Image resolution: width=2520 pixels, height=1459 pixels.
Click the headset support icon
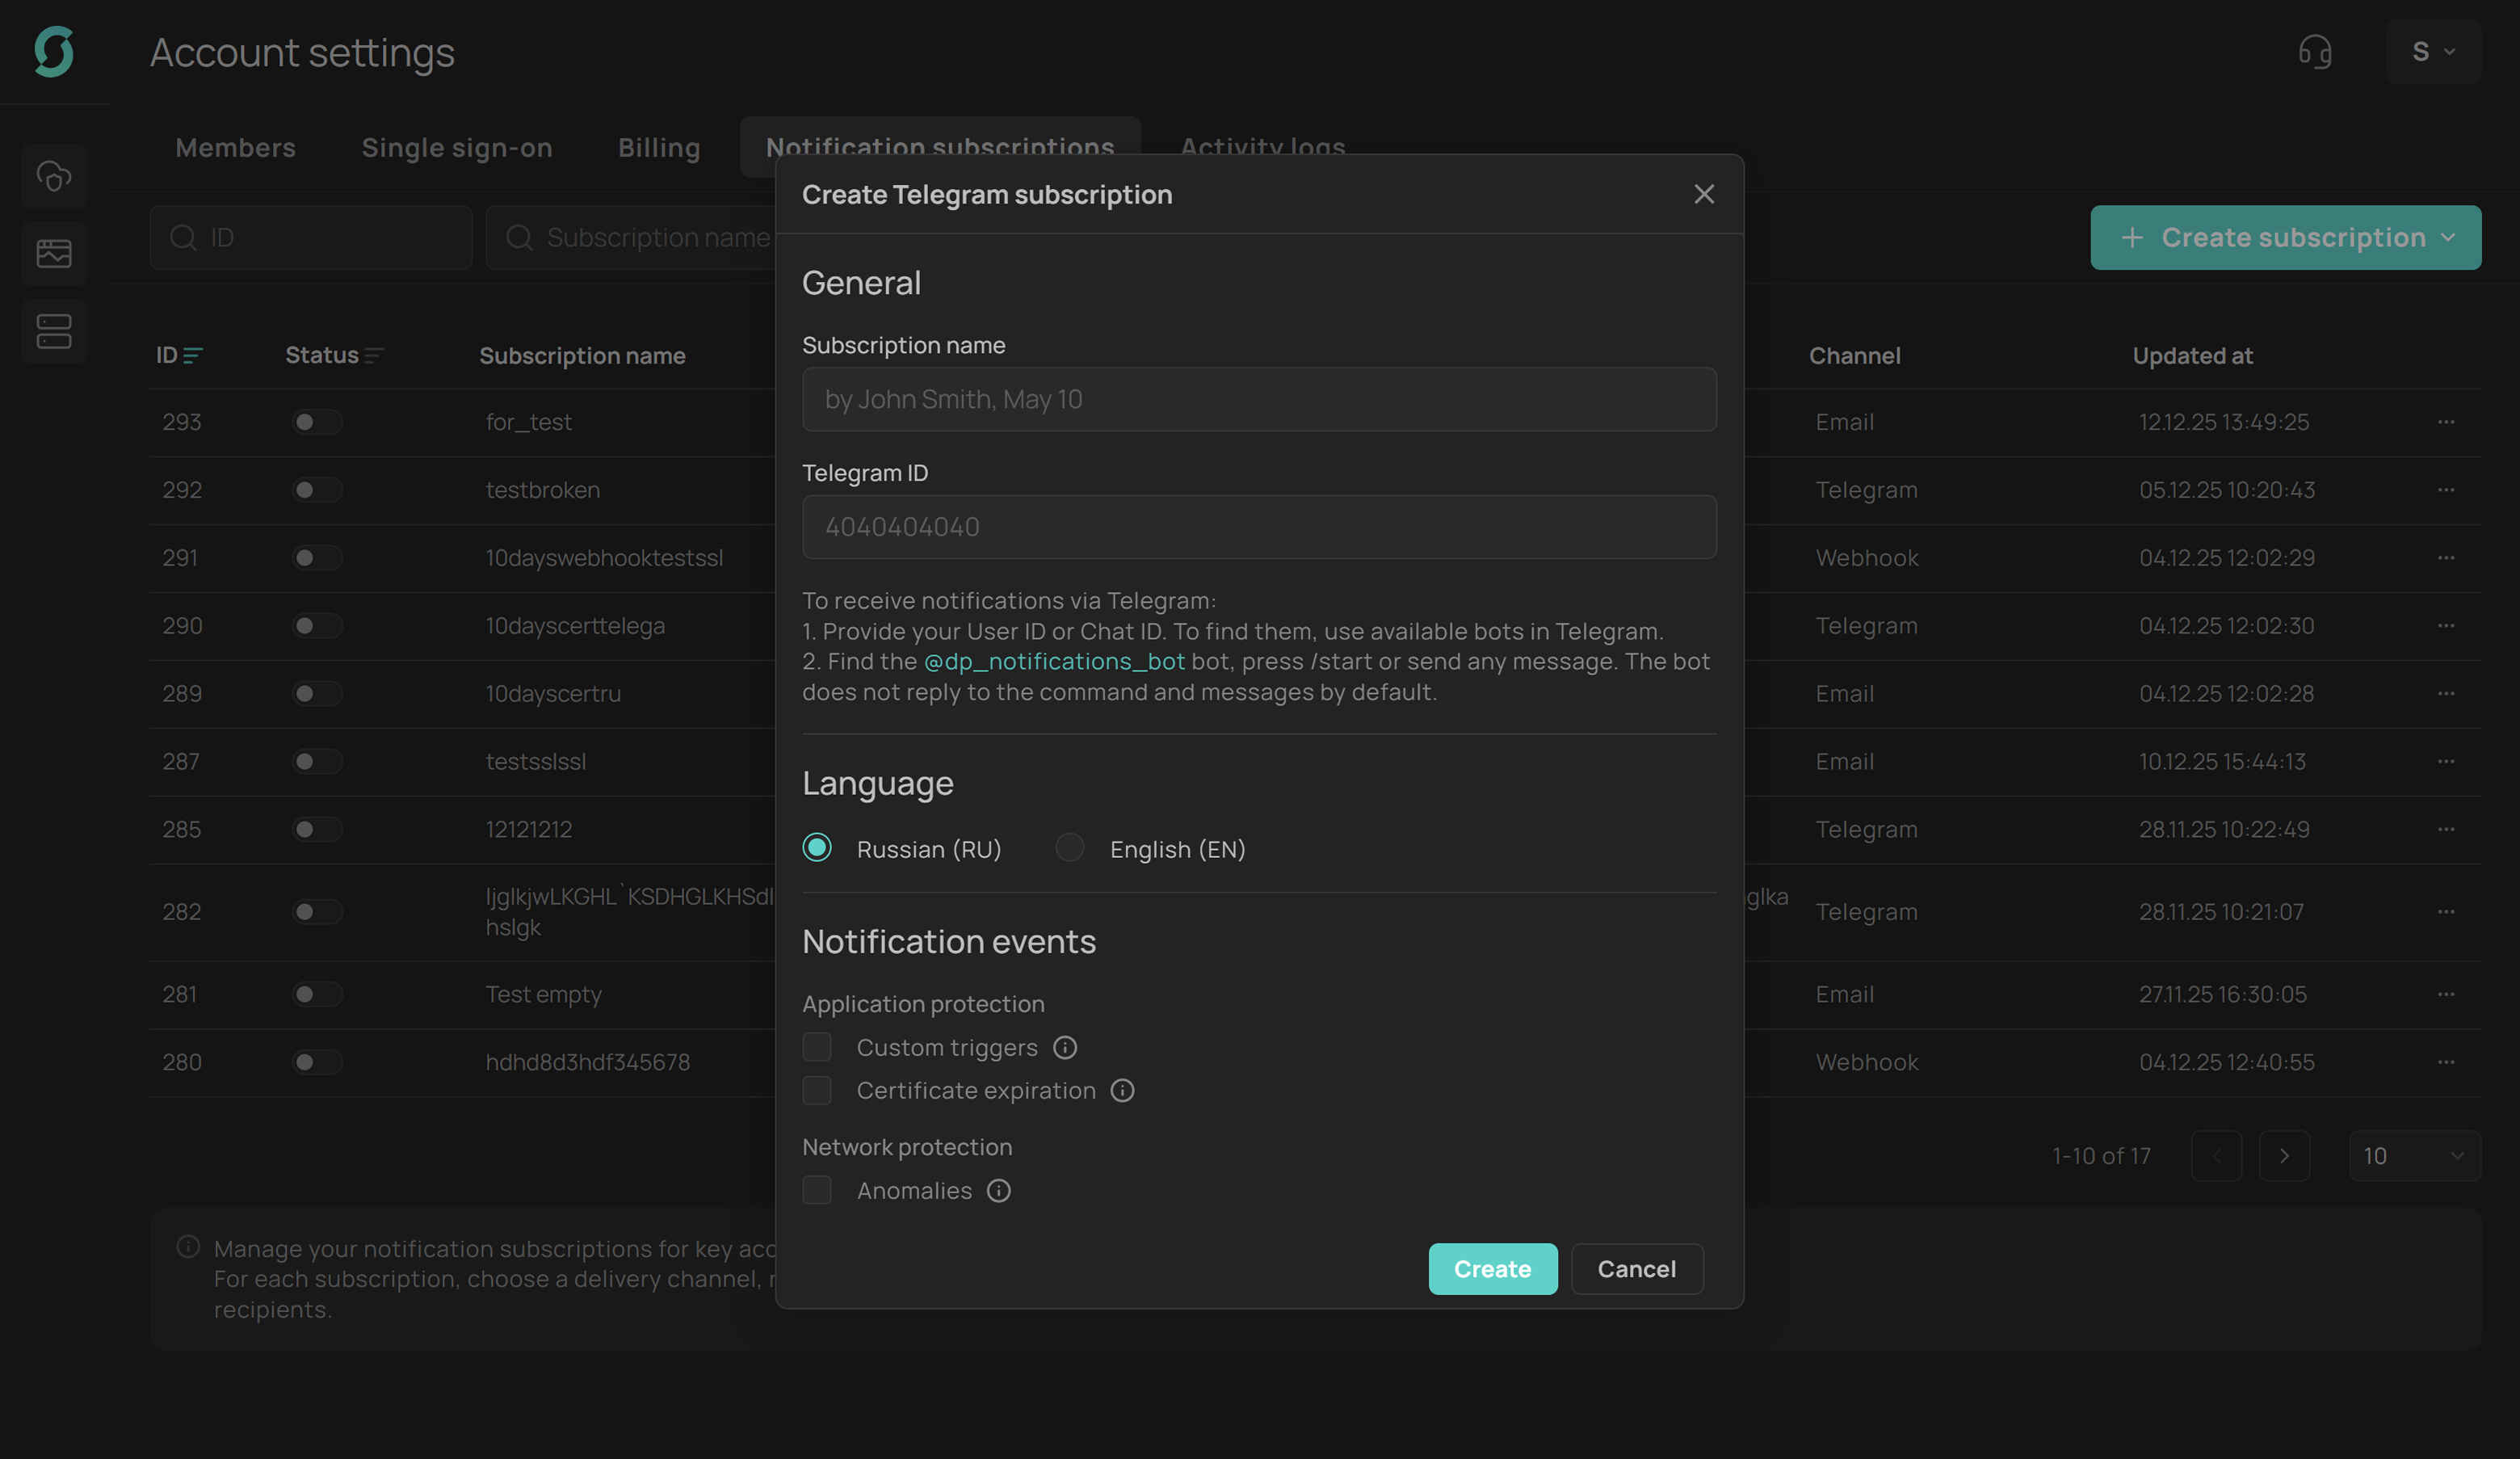2314,51
